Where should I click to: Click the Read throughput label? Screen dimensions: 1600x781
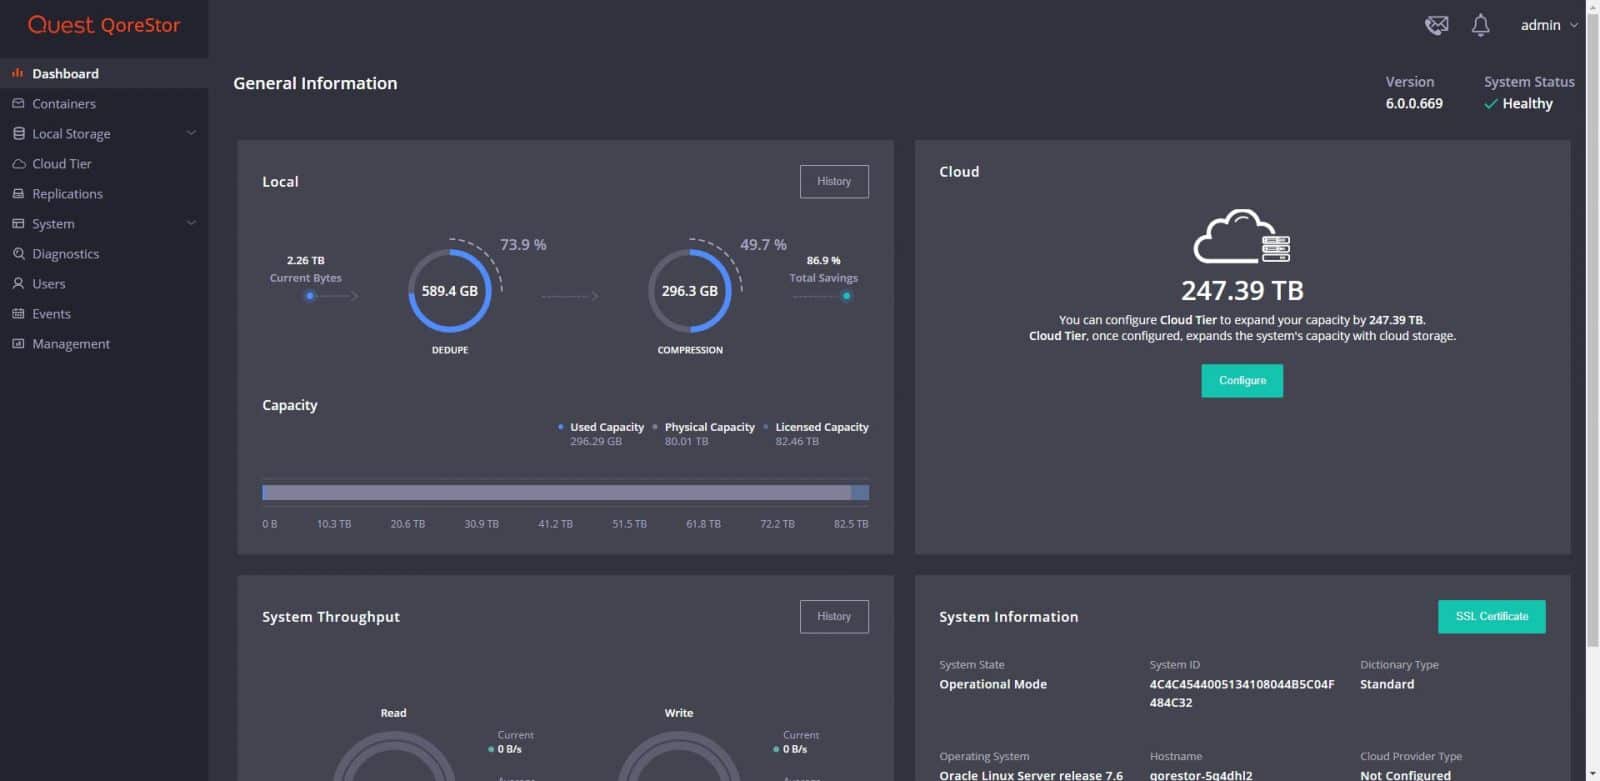coord(393,713)
